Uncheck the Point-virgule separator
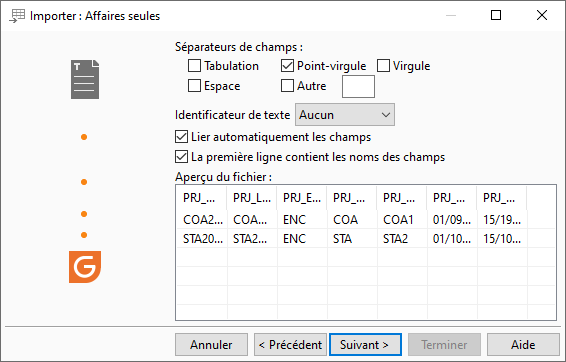This screenshot has height=362, width=566. 287,66
